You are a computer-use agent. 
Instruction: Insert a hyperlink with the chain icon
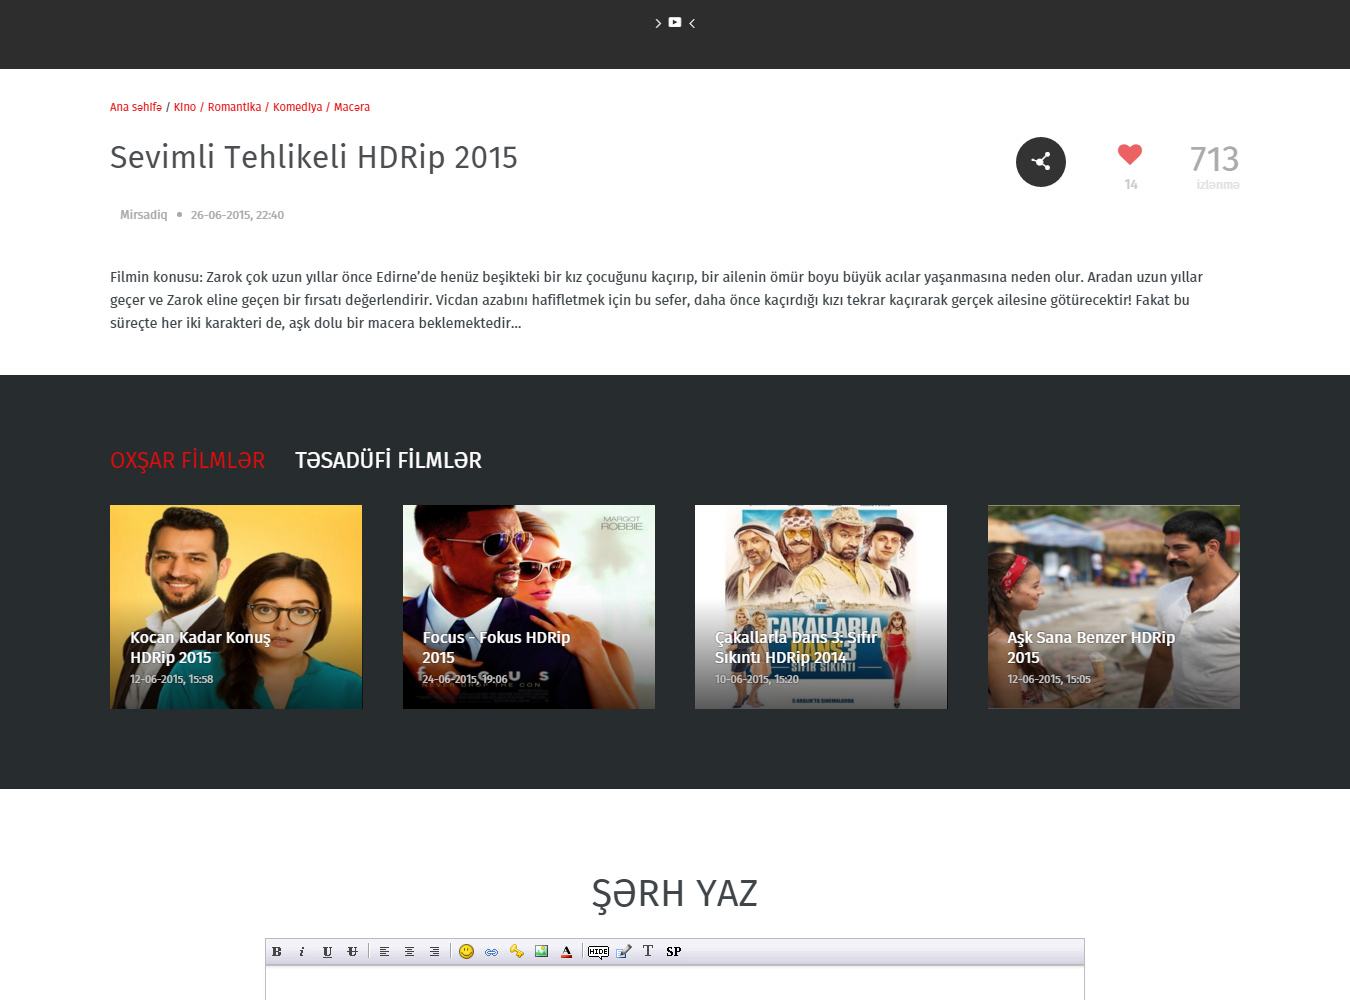click(491, 952)
